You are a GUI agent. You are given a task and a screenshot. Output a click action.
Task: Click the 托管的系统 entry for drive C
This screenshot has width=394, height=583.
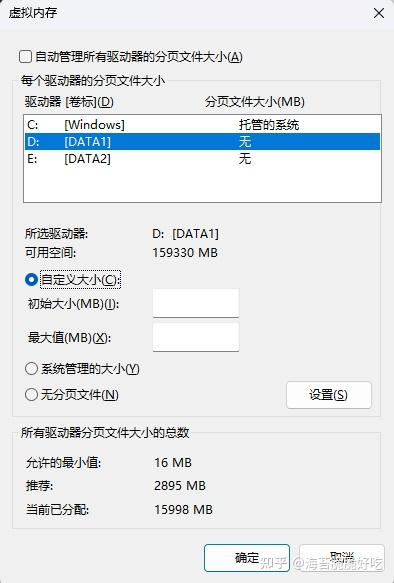pyautogui.click(x=269, y=125)
